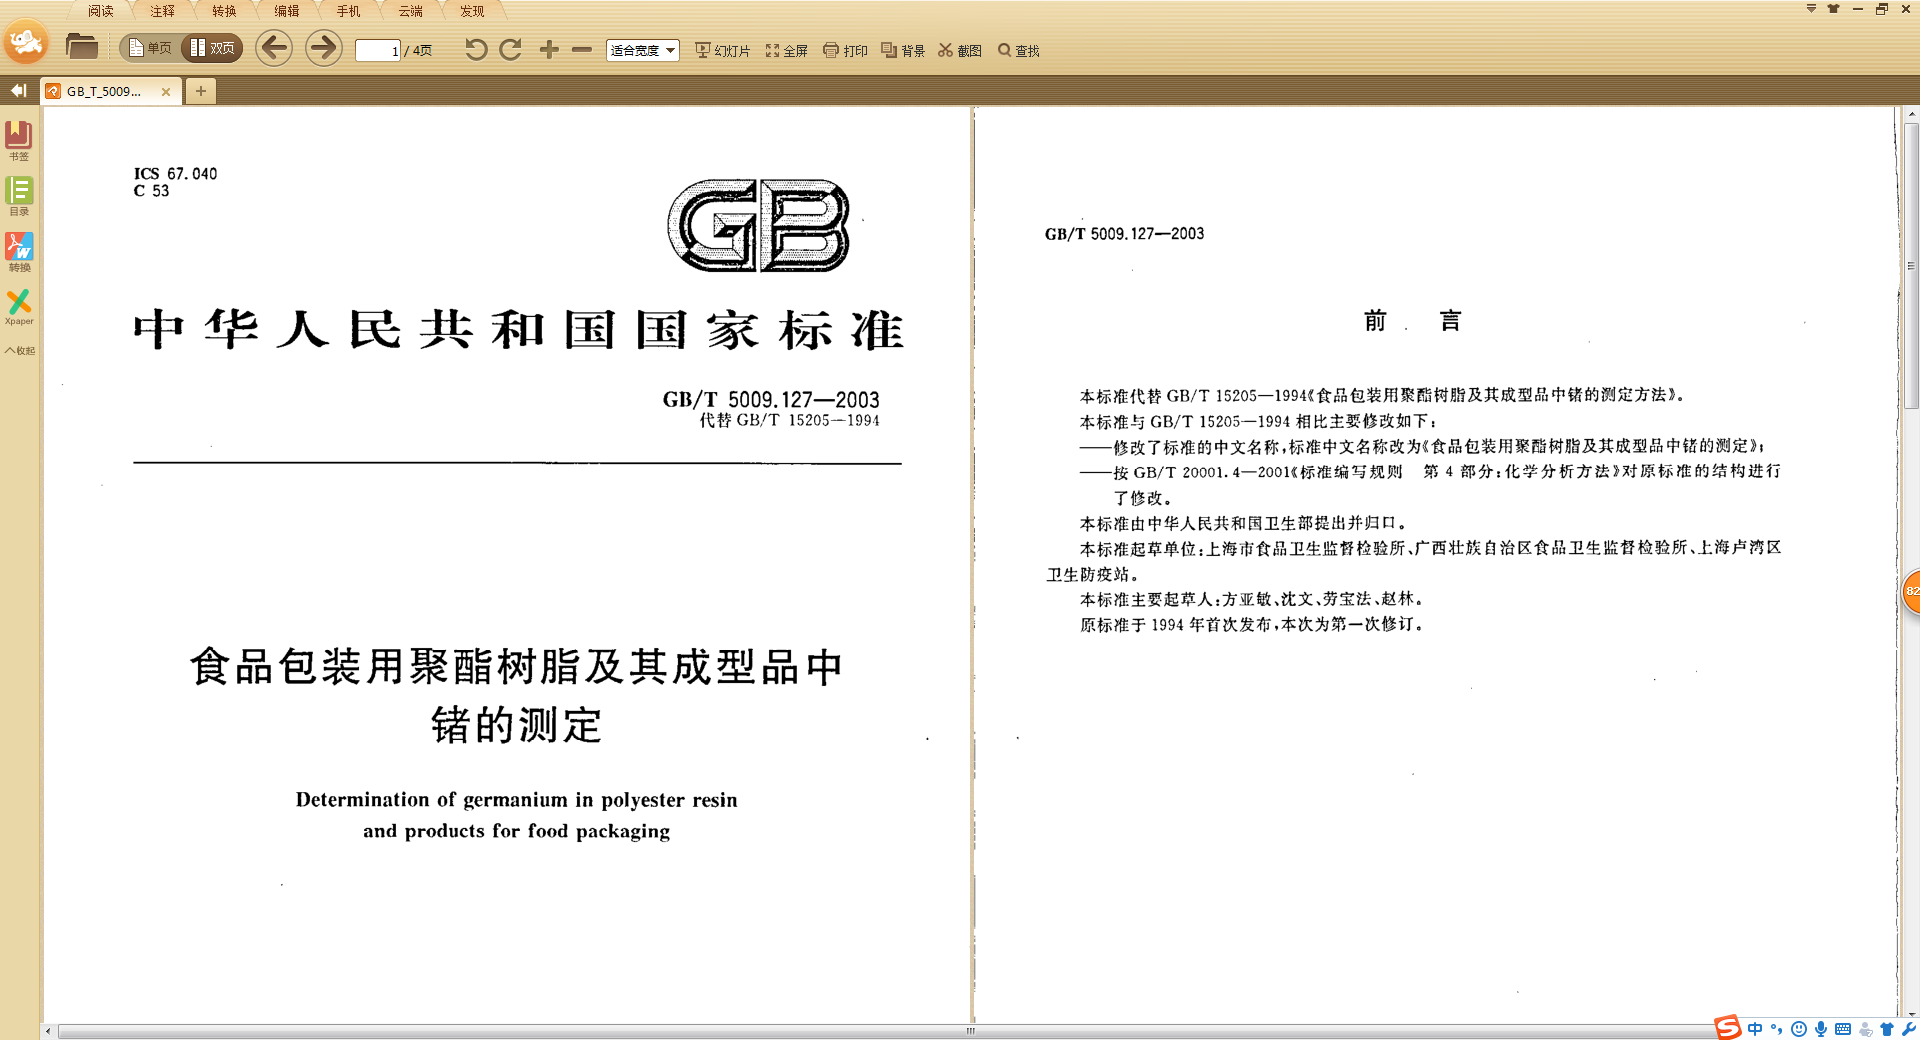
Task: Zoom in using the plus icon
Action: [x=549, y=50]
